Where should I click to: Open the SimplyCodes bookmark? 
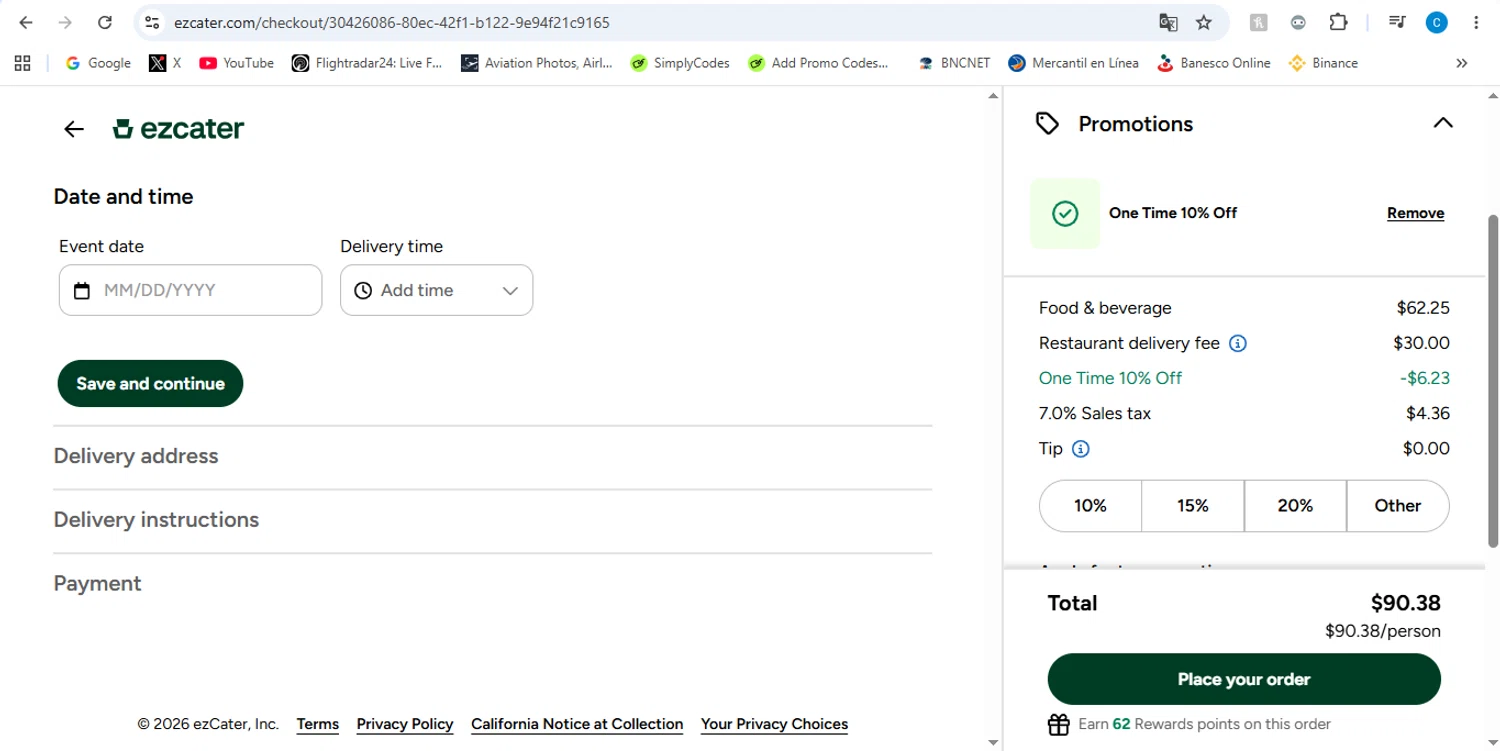(680, 63)
